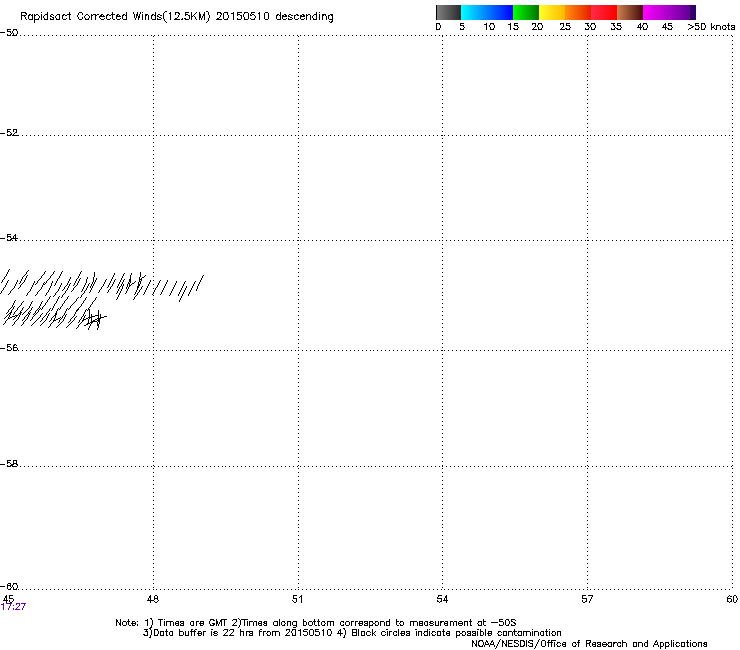Click the -54 latitude axis label
This screenshot has width=740, height=650.
(9, 237)
